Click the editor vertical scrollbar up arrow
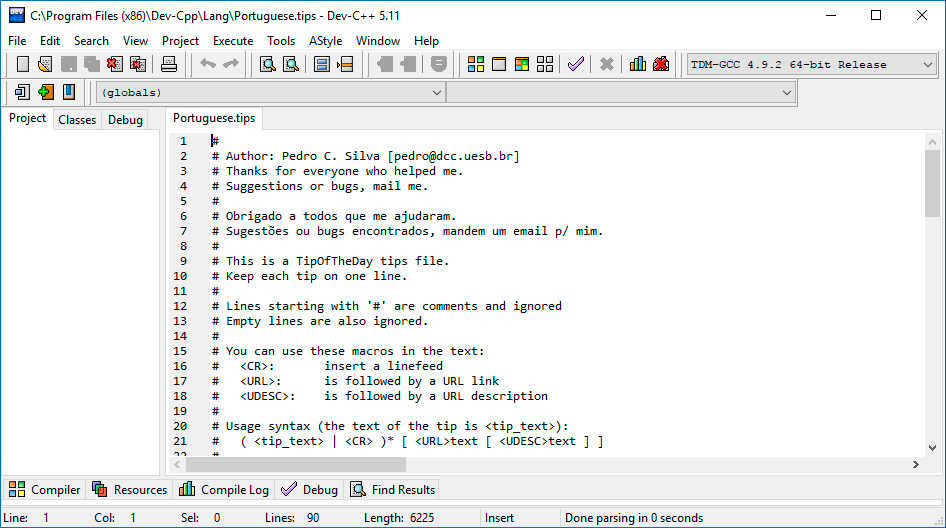 tap(932, 142)
